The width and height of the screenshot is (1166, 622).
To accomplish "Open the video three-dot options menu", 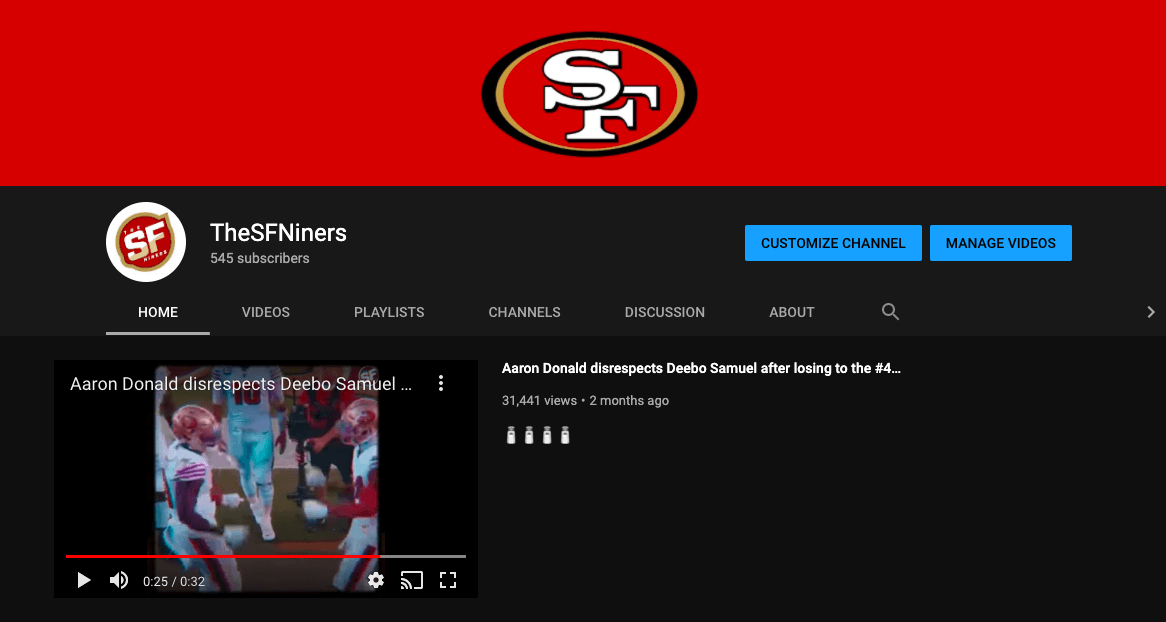I will pyautogui.click(x=440, y=384).
